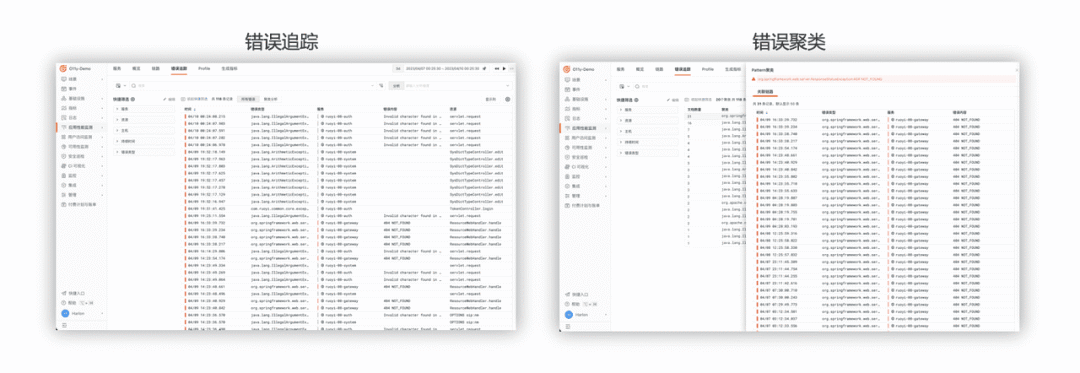Open 管理 icon in left 错误追踪 sidebar
This screenshot has width=1080, height=373.
[x=63, y=195]
